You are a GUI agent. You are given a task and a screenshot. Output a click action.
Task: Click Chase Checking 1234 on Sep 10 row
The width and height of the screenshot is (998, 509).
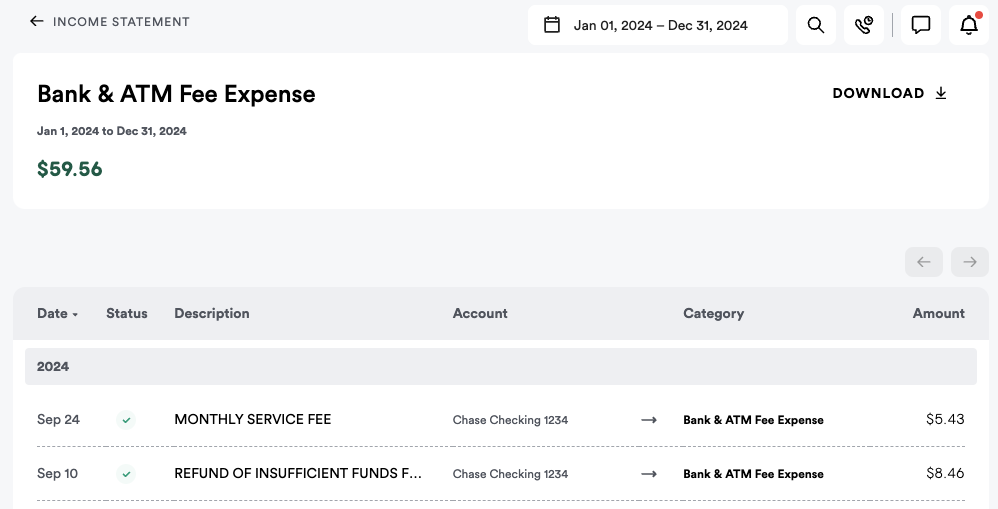510,474
